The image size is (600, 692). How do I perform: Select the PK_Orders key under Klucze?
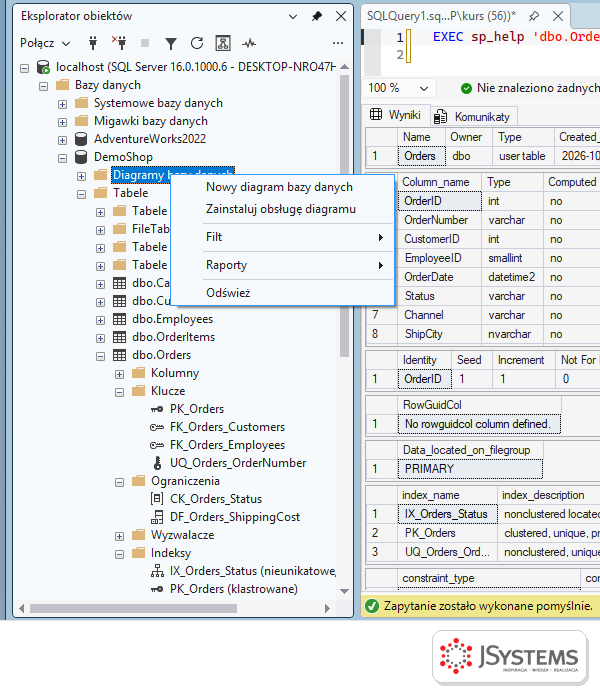197,409
